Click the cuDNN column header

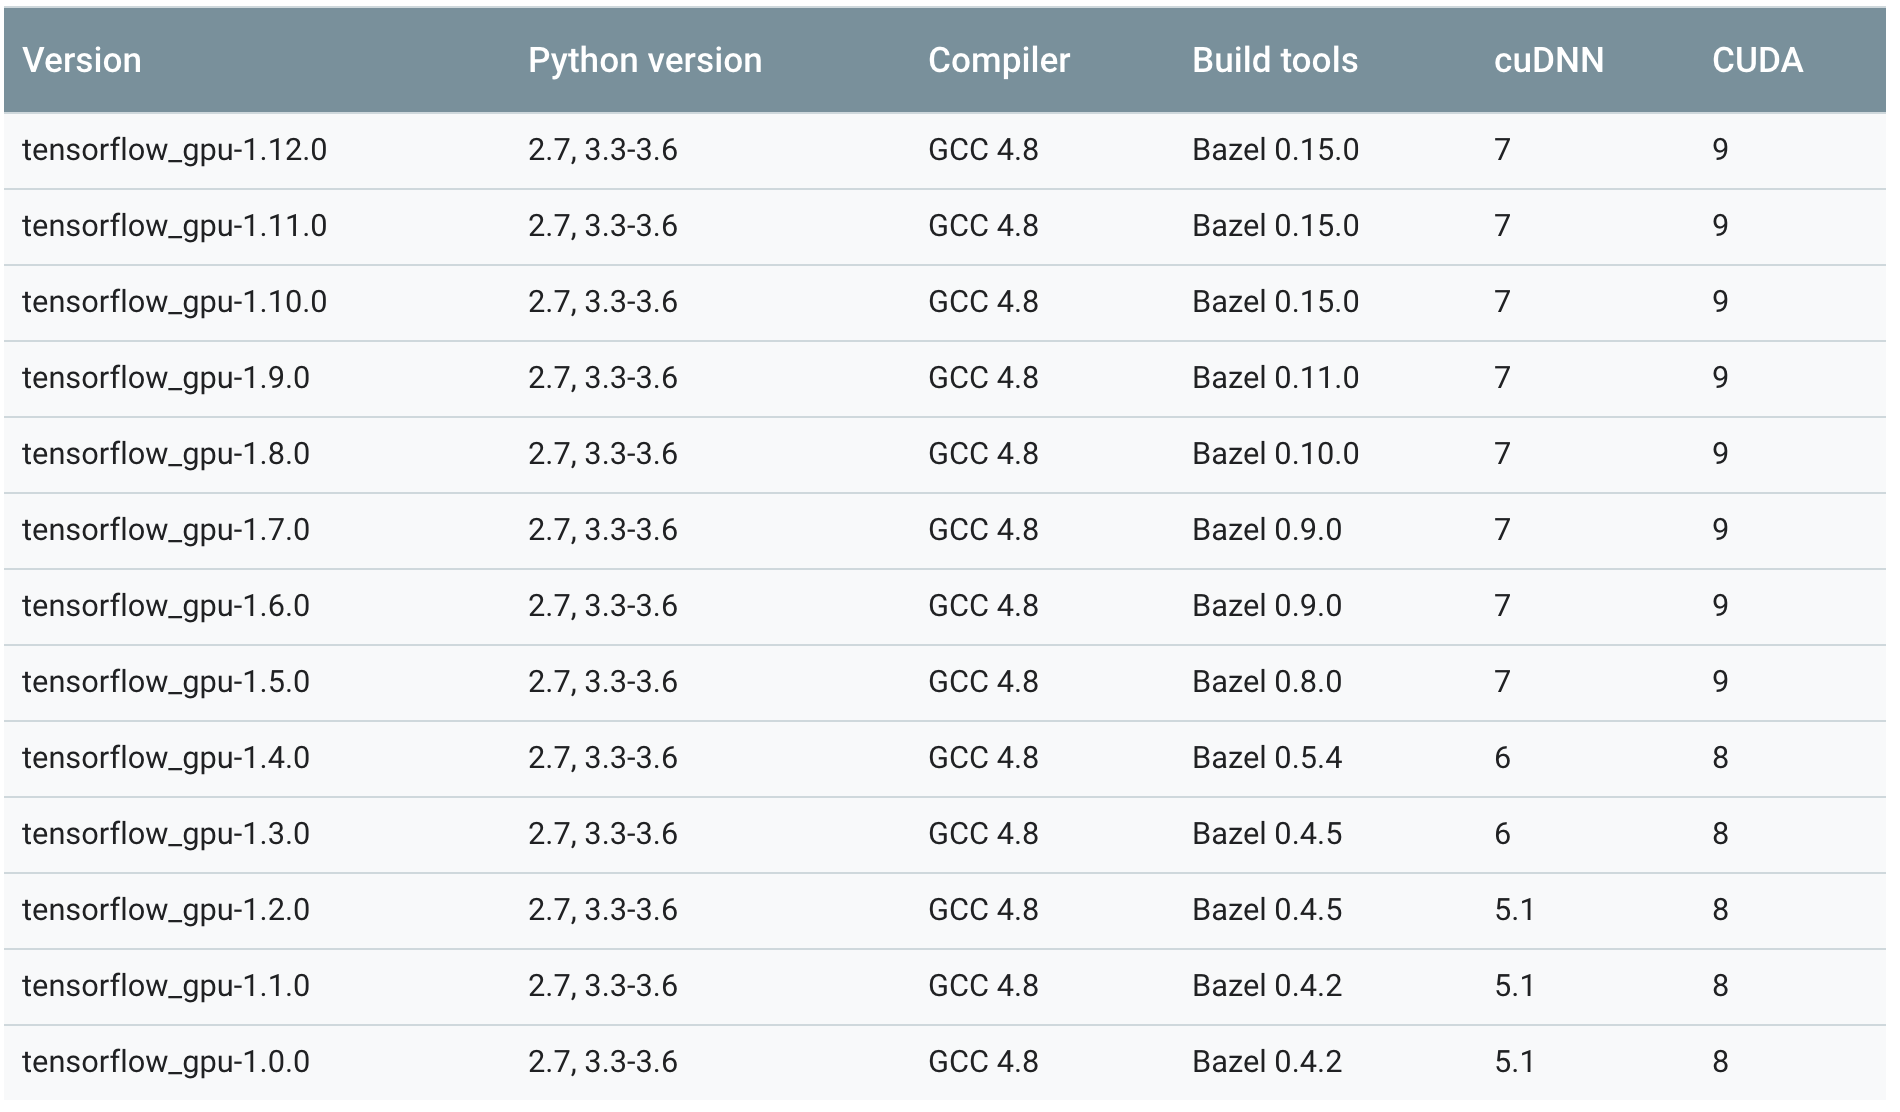tap(1548, 60)
